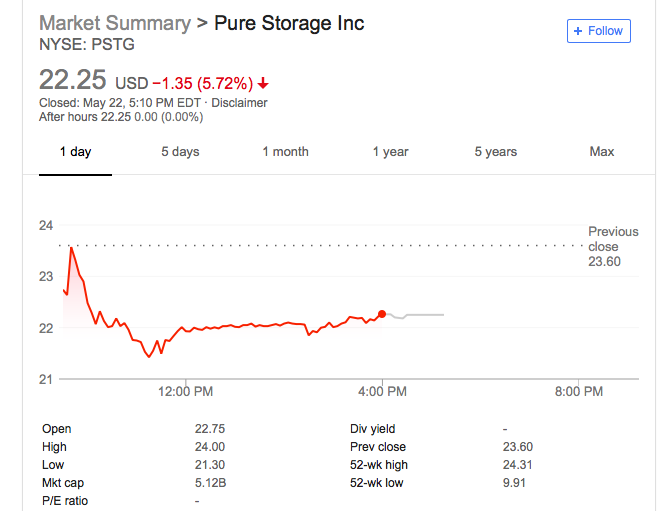This screenshot has height=511, width=668.
Task: Click the Previous close 23.60 label
Action: (613, 246)
